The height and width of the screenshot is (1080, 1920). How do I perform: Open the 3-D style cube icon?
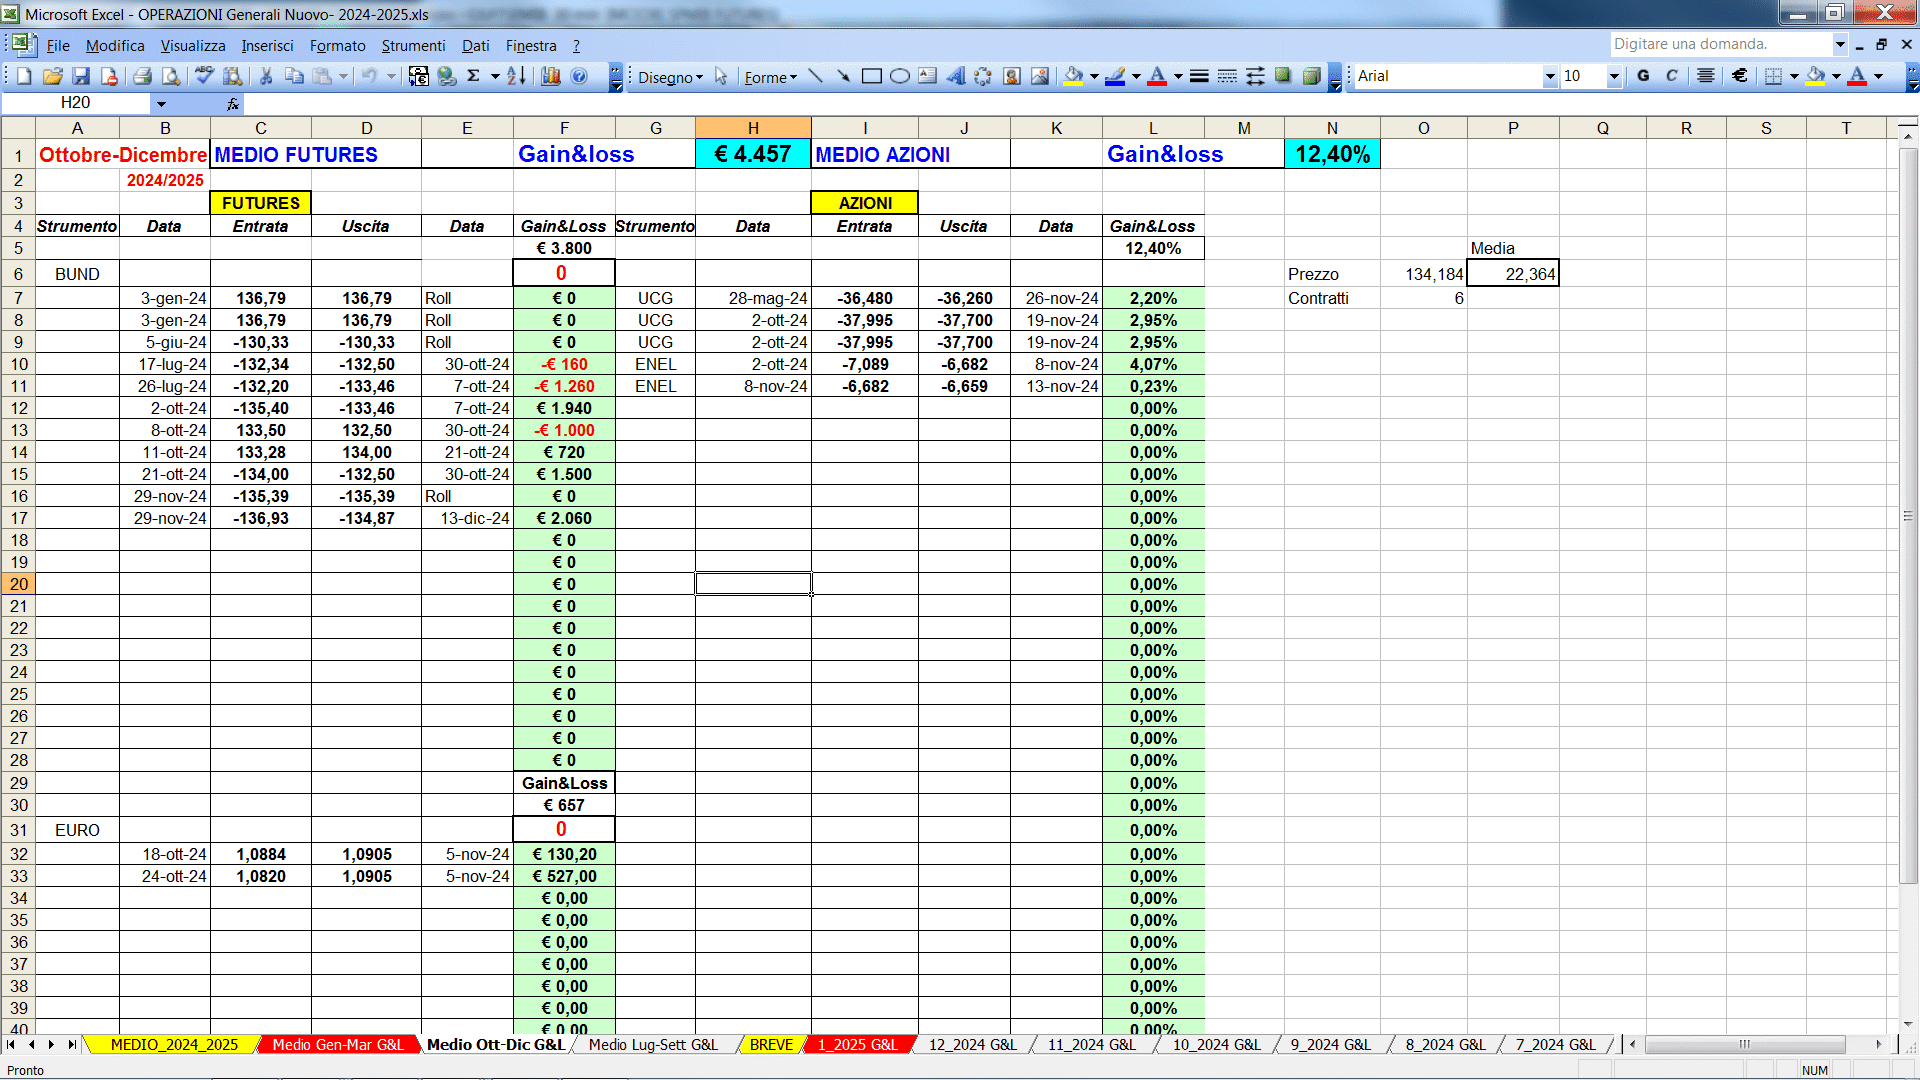point(1311,76)
